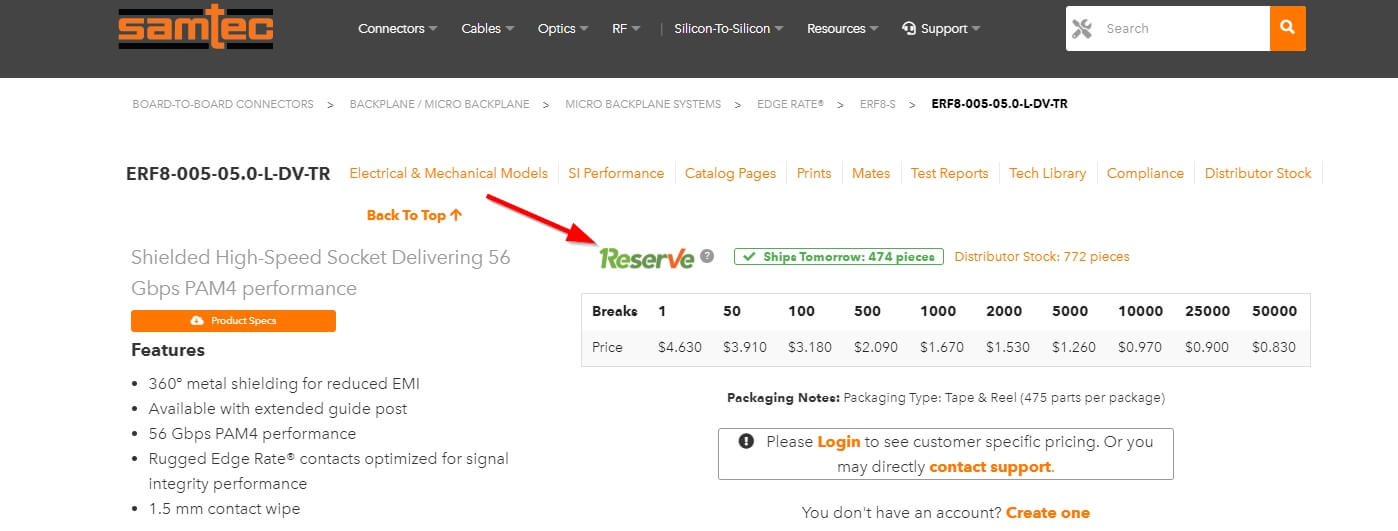Image resolution: width=1398 pixels, height=531 pixels.
Task: Click the ERF8-005-05.0-L-DV-TR part number heading
Action: (228, 174)
